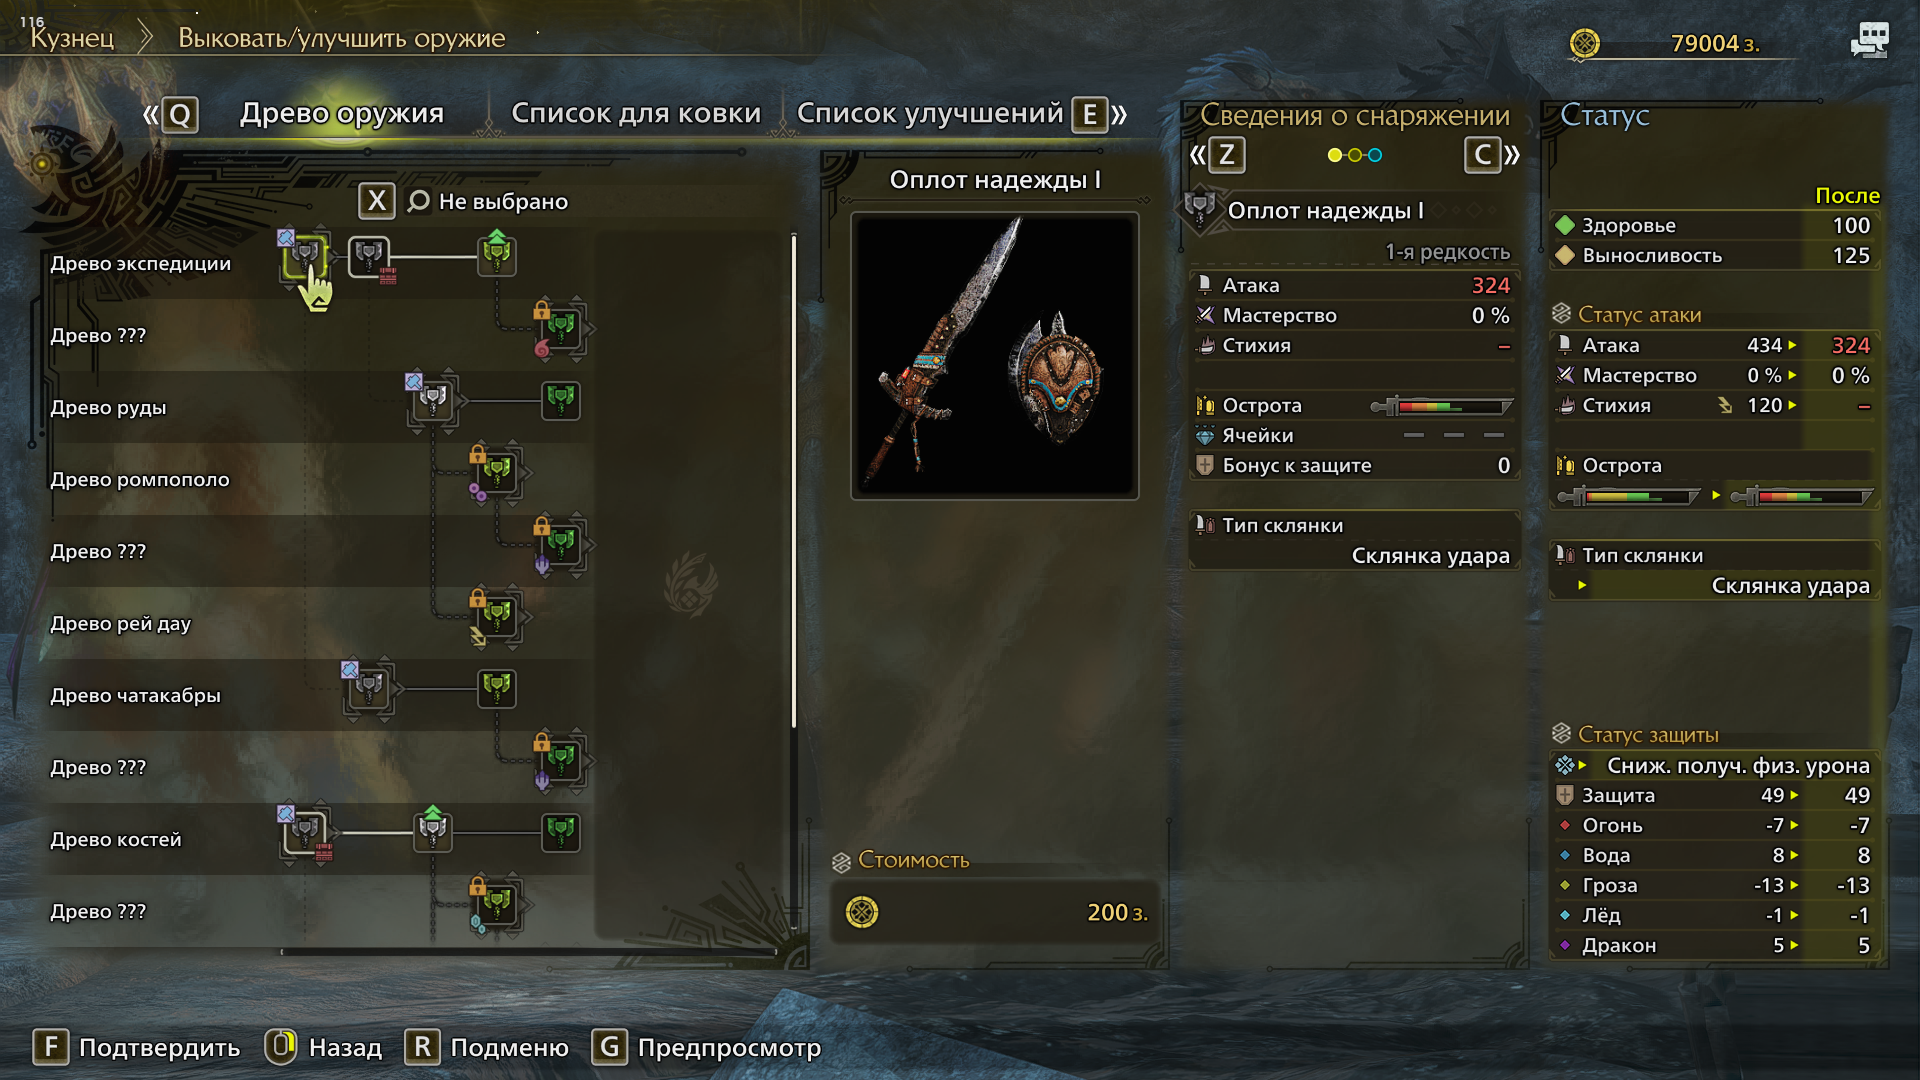Image resolution: width=1920 pixels, height=1080 pixels.
Task: Select the first weapon node in Древо руды
Action: pyautogui.click(x=432, y=400)
